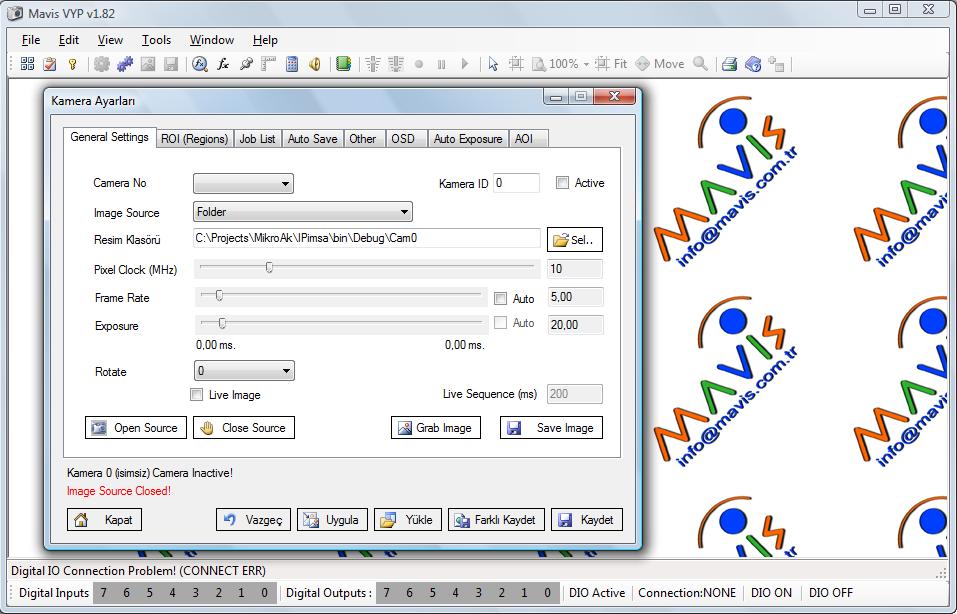
Task: Click DIO ON in the status bar
Action: pos(771,593)
